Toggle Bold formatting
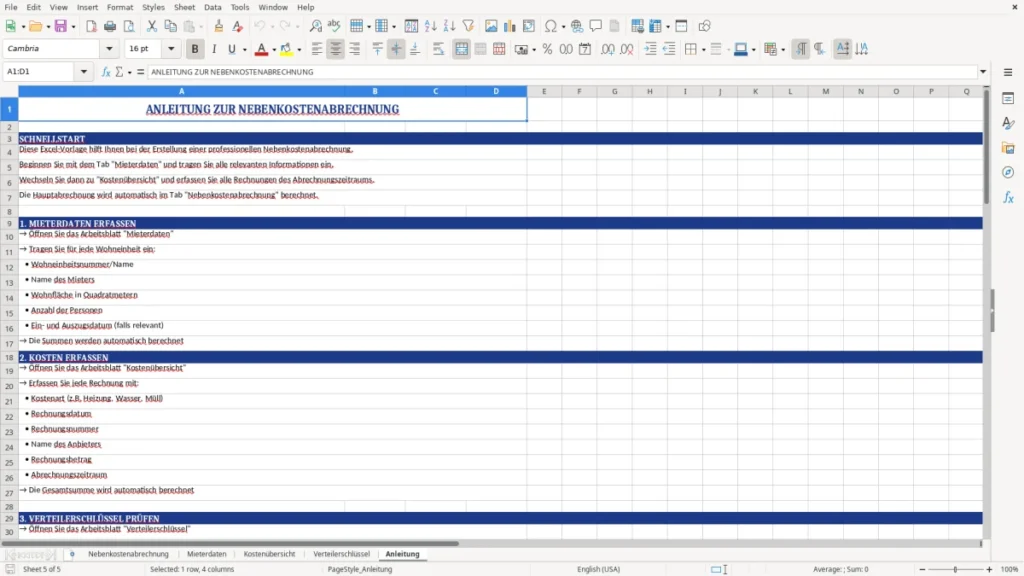 point(195,49)
